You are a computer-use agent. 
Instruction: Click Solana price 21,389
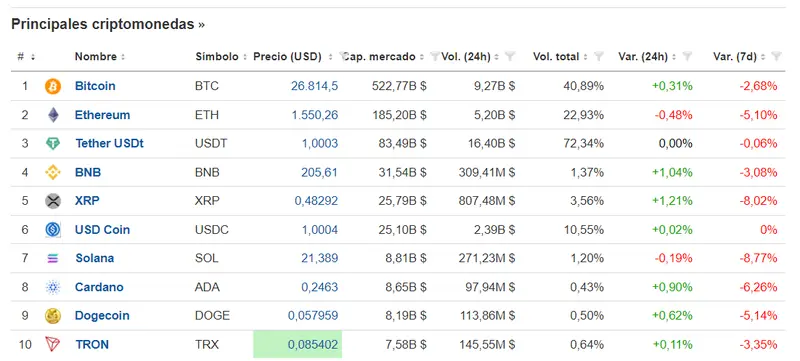[319, 259]
